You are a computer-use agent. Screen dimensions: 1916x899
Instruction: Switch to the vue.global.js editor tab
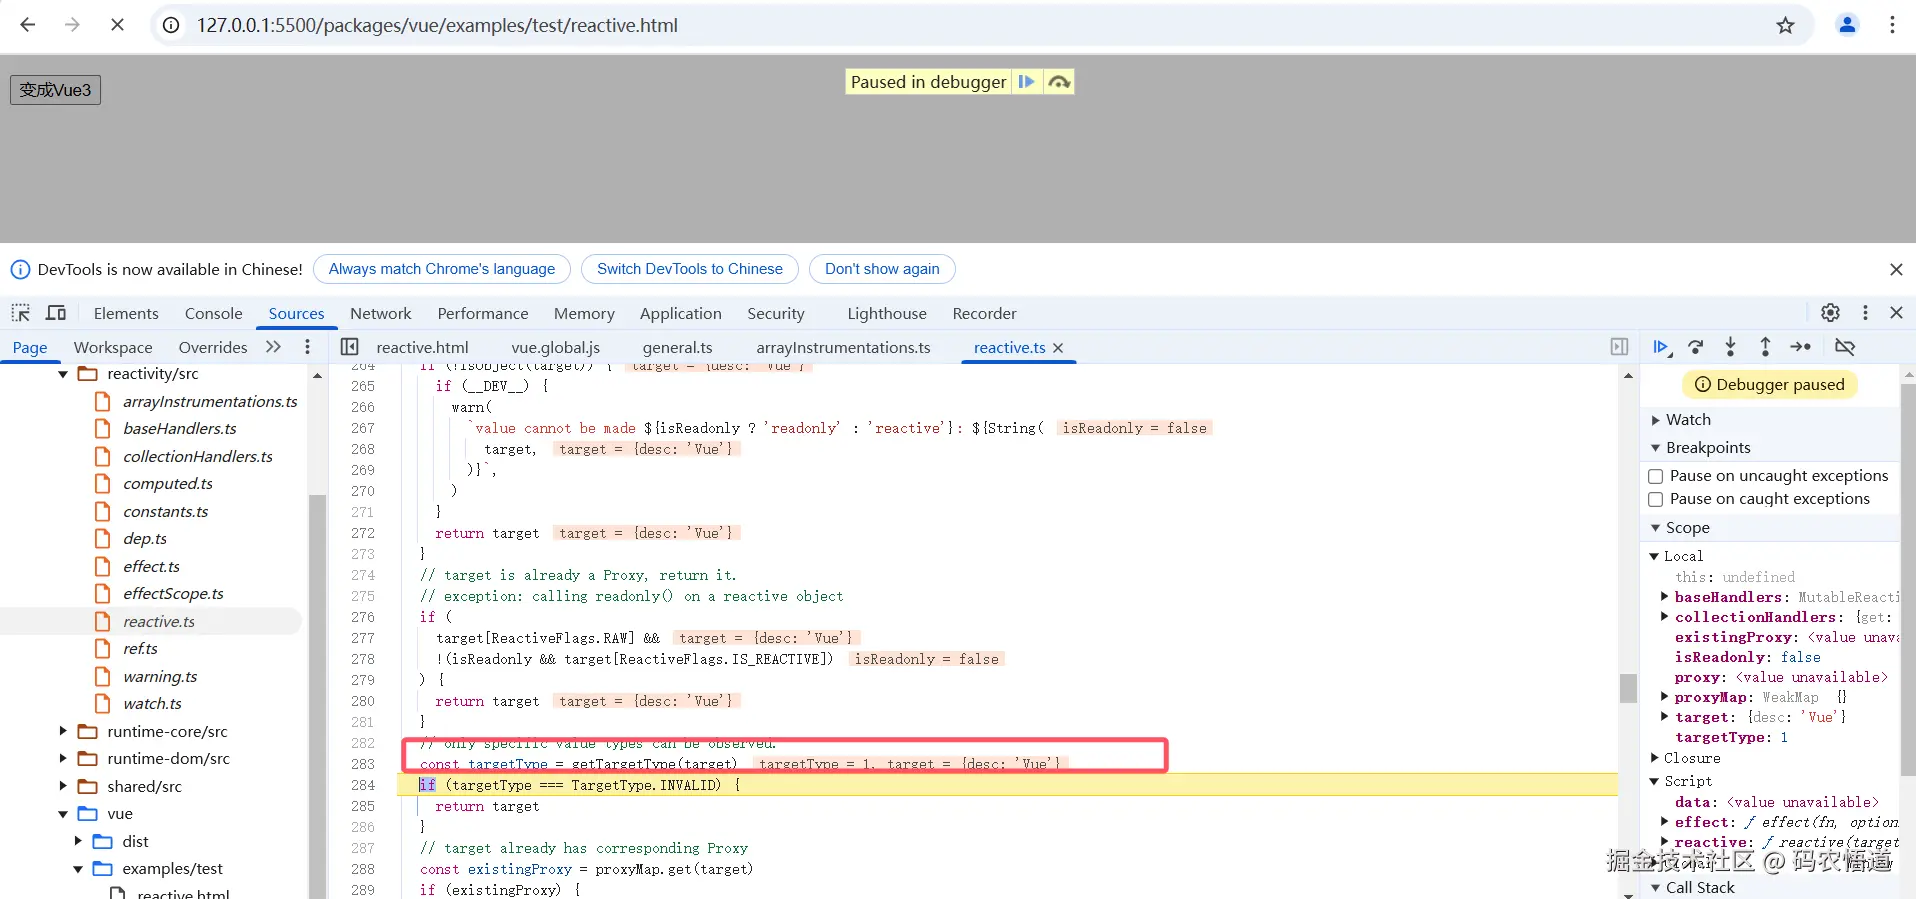[555, 347]
